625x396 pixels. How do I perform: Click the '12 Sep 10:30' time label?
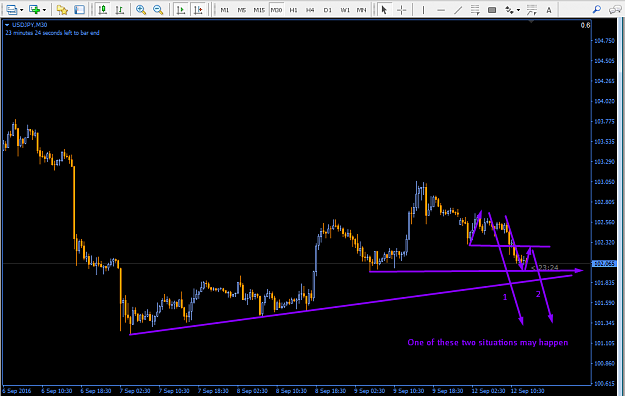(527, 391)
